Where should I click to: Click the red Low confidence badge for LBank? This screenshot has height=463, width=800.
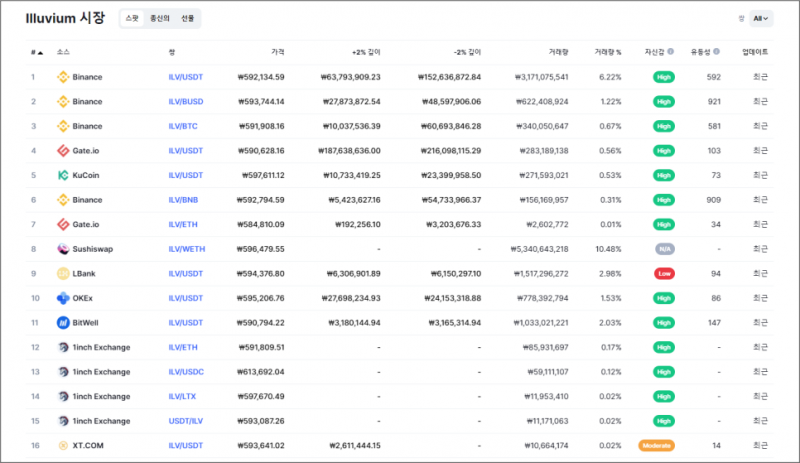(x=662, y=273)
